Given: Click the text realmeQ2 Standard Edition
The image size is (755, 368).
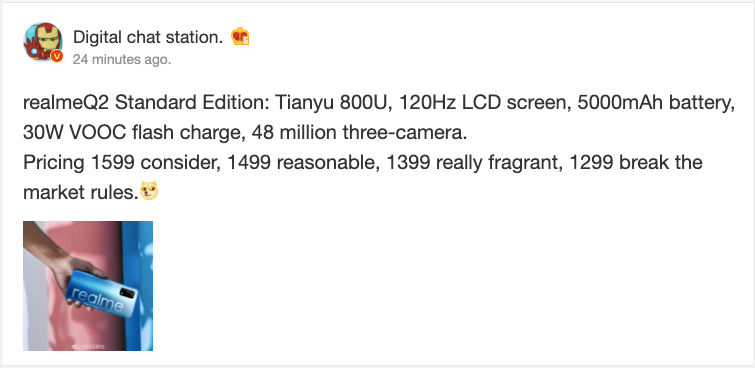Looking at the screenshot, I should 146,103.
